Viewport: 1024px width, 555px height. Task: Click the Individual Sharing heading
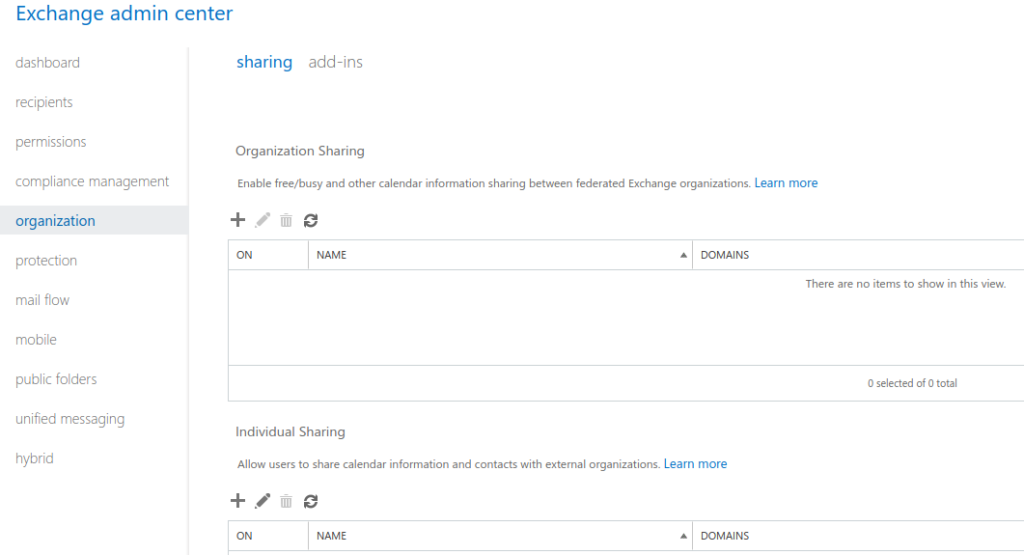pyautogui.click(x=290, y=432)
